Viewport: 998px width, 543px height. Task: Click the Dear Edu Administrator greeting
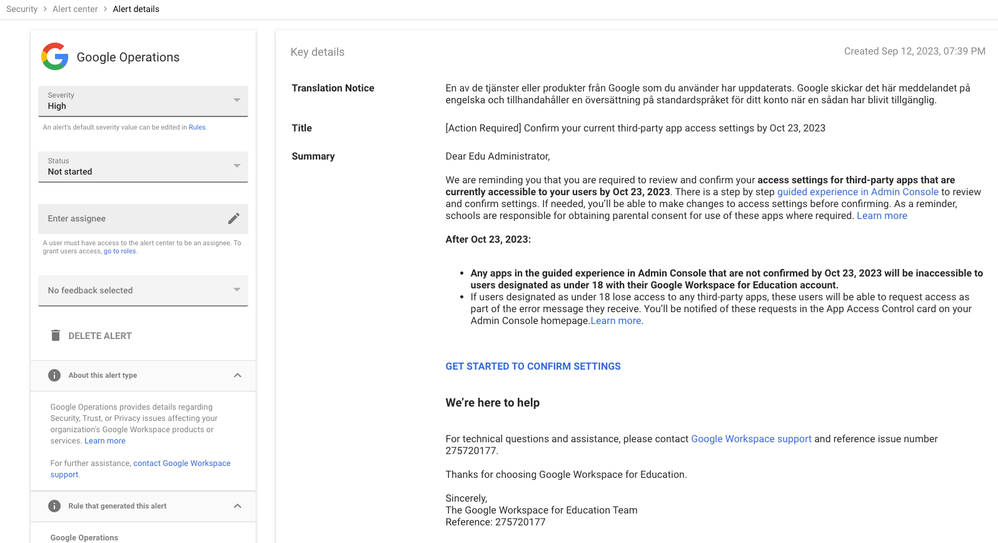coord(498,156)
